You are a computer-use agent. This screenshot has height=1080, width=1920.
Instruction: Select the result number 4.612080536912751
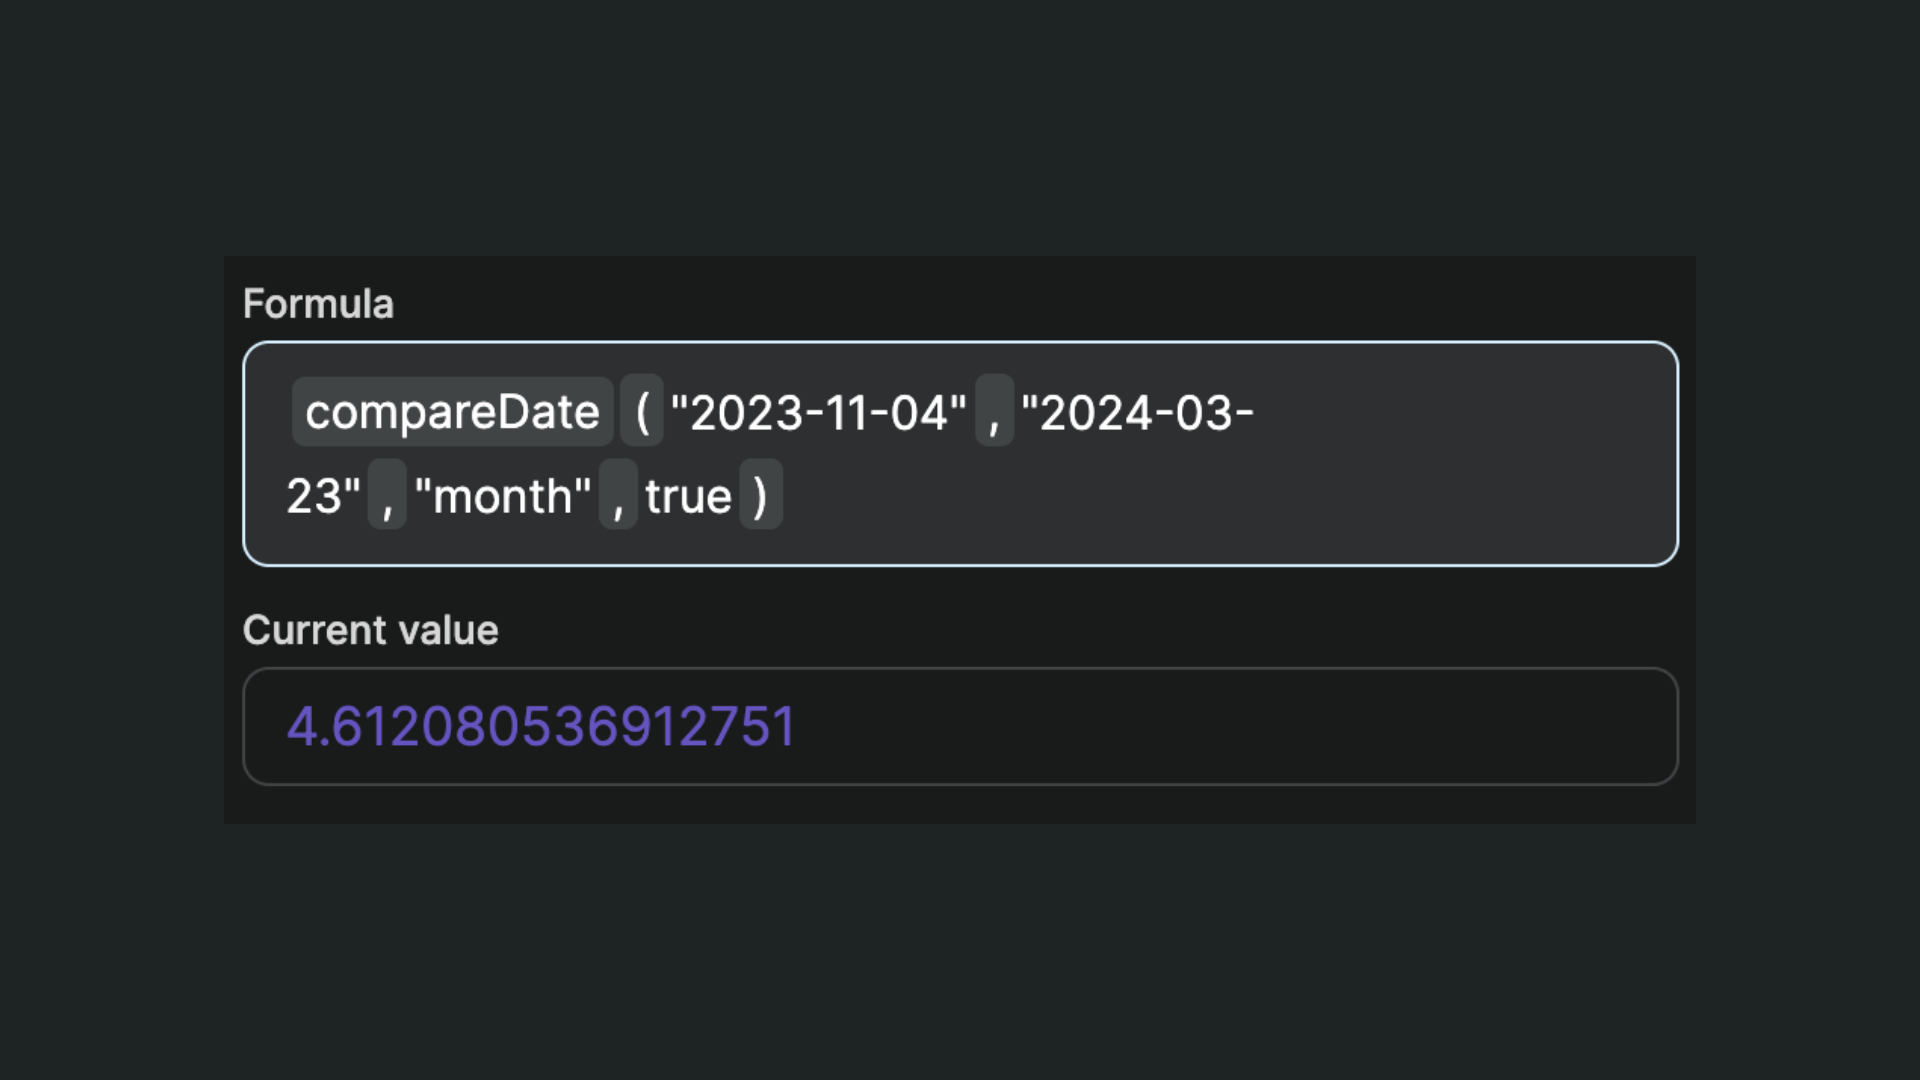tap(541, 726)
